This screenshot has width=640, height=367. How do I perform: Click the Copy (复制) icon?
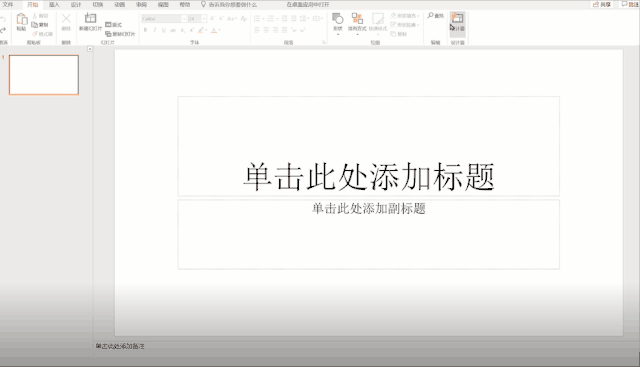click(x=35, y=25)
